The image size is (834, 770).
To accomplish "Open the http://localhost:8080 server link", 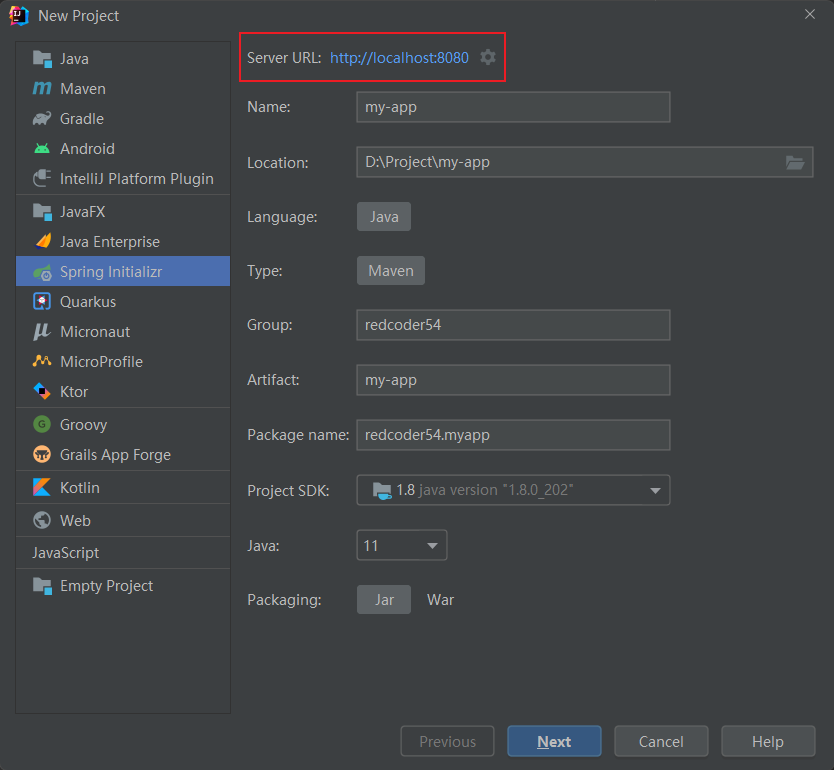I will click(x=399, y=57).
